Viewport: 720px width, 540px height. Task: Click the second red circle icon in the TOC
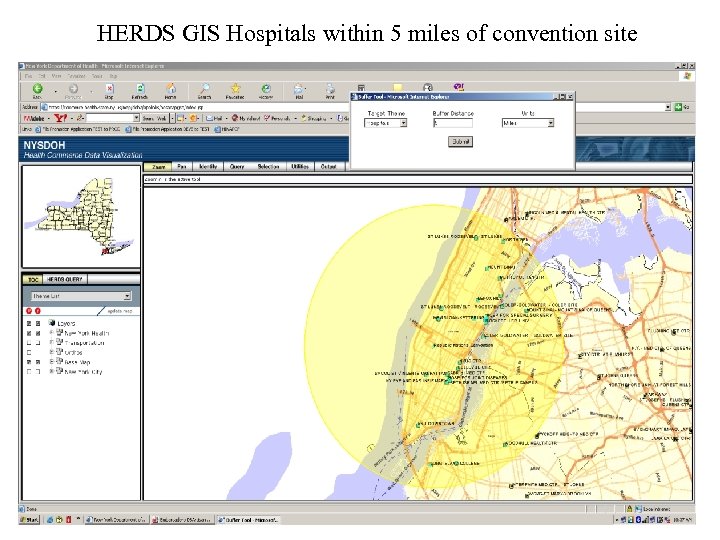pyautogui.click(x=38, y=311)
